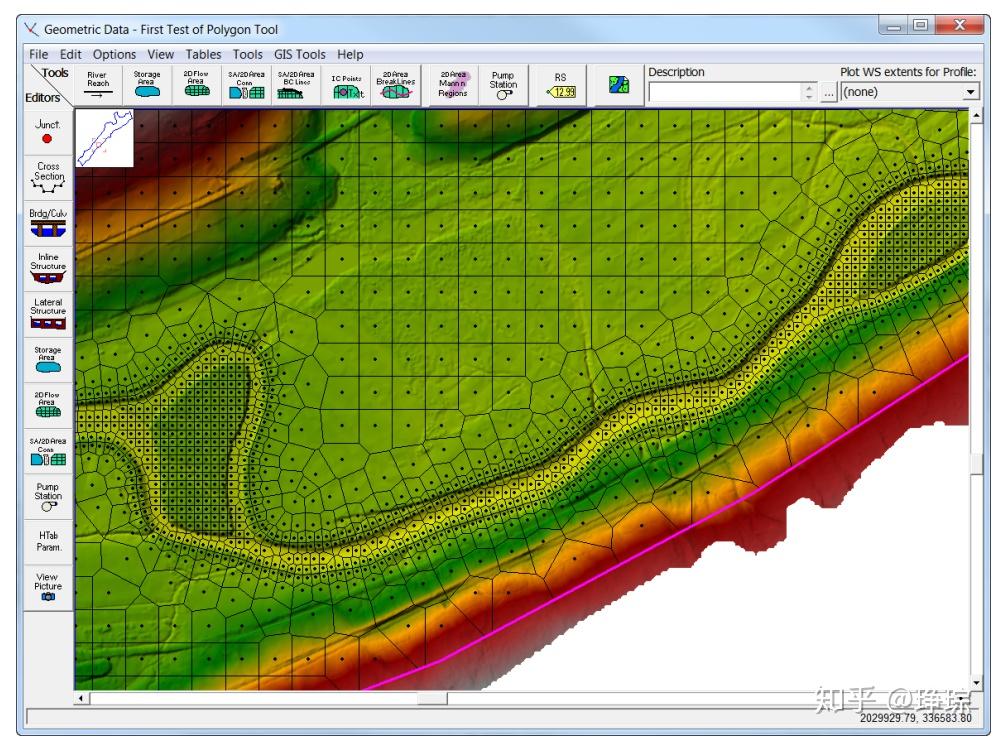Open the View Picture editor
This screenshot has height=741, width=998.
pyautogui.click(x=48, y=586)
